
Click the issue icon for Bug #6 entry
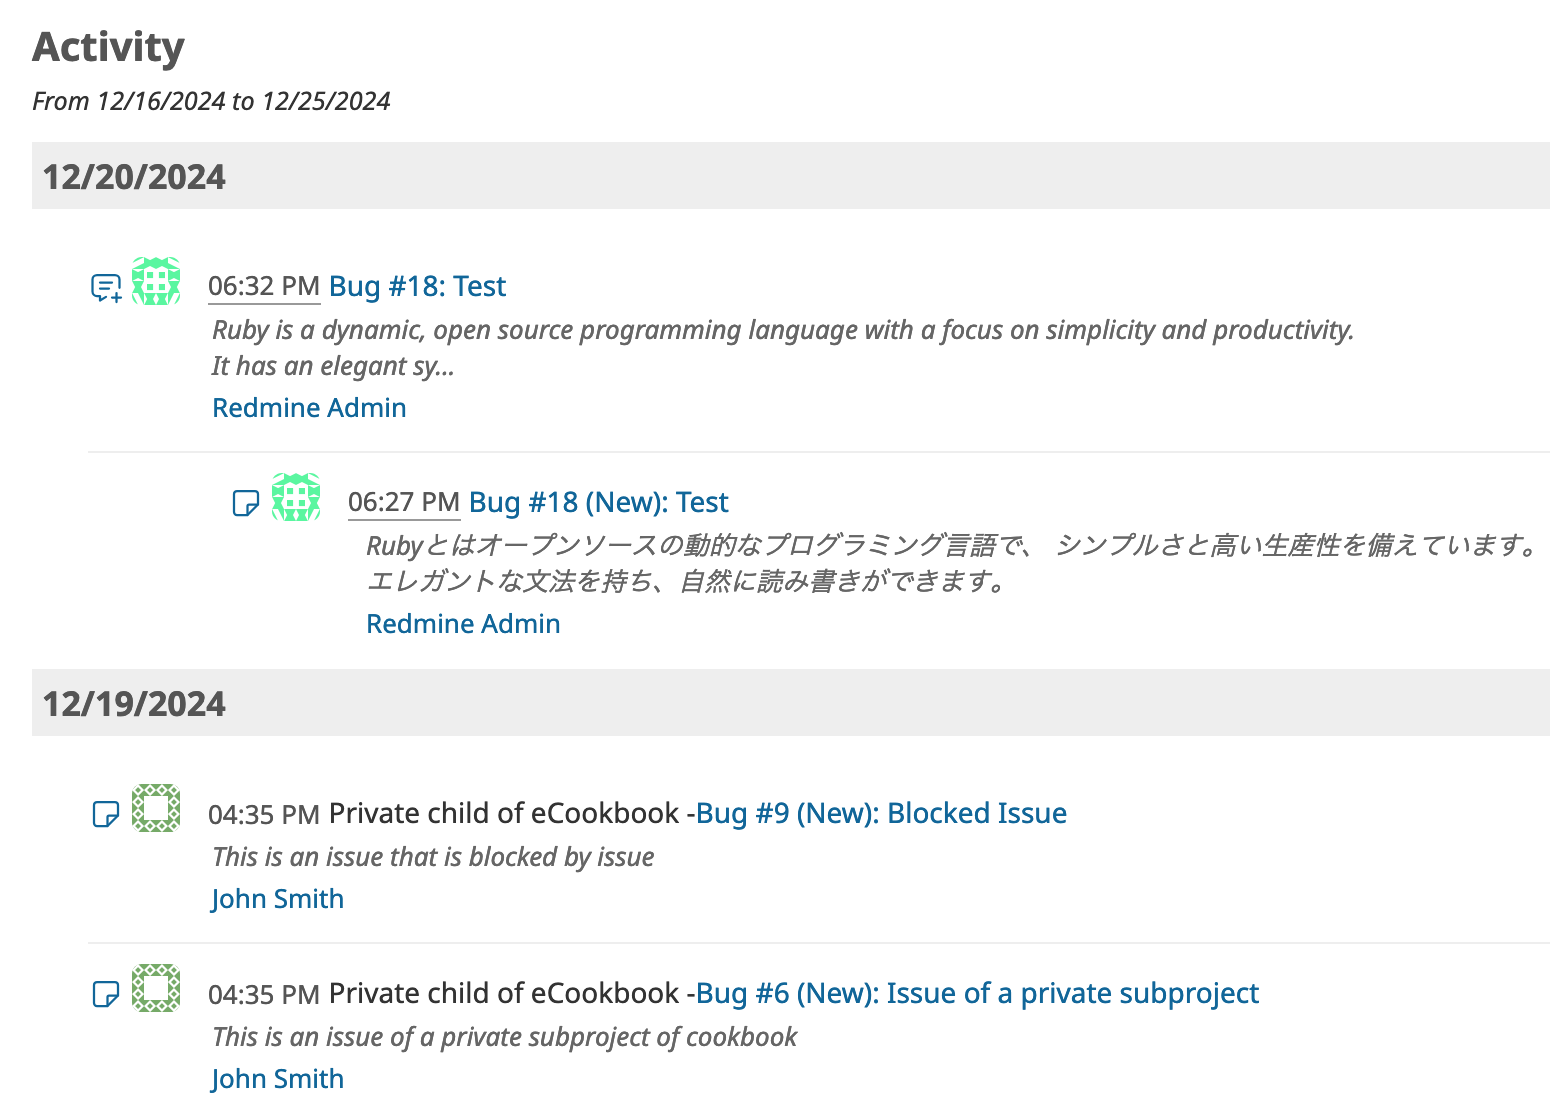pos(105,994)
